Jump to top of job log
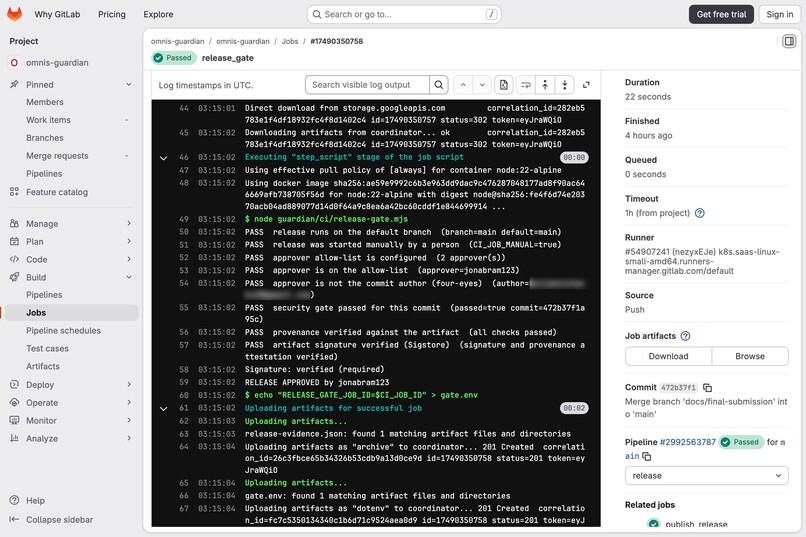 point(545,85)
